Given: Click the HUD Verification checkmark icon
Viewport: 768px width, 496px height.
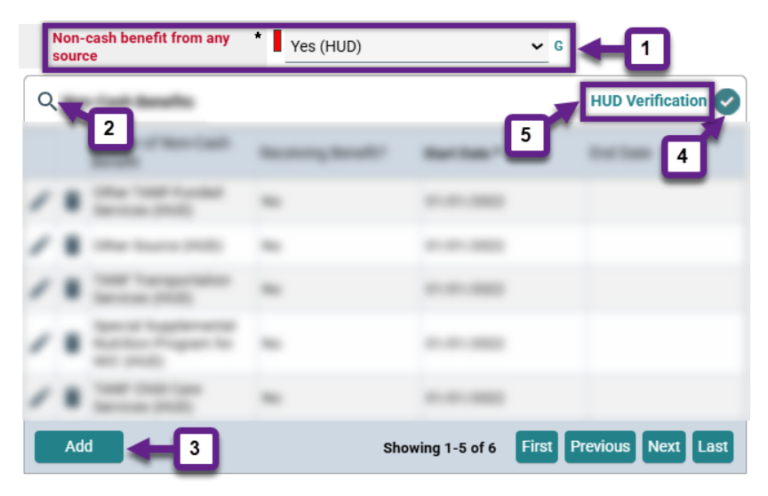Looking at the screenshot, I should [x=727, y=102].
